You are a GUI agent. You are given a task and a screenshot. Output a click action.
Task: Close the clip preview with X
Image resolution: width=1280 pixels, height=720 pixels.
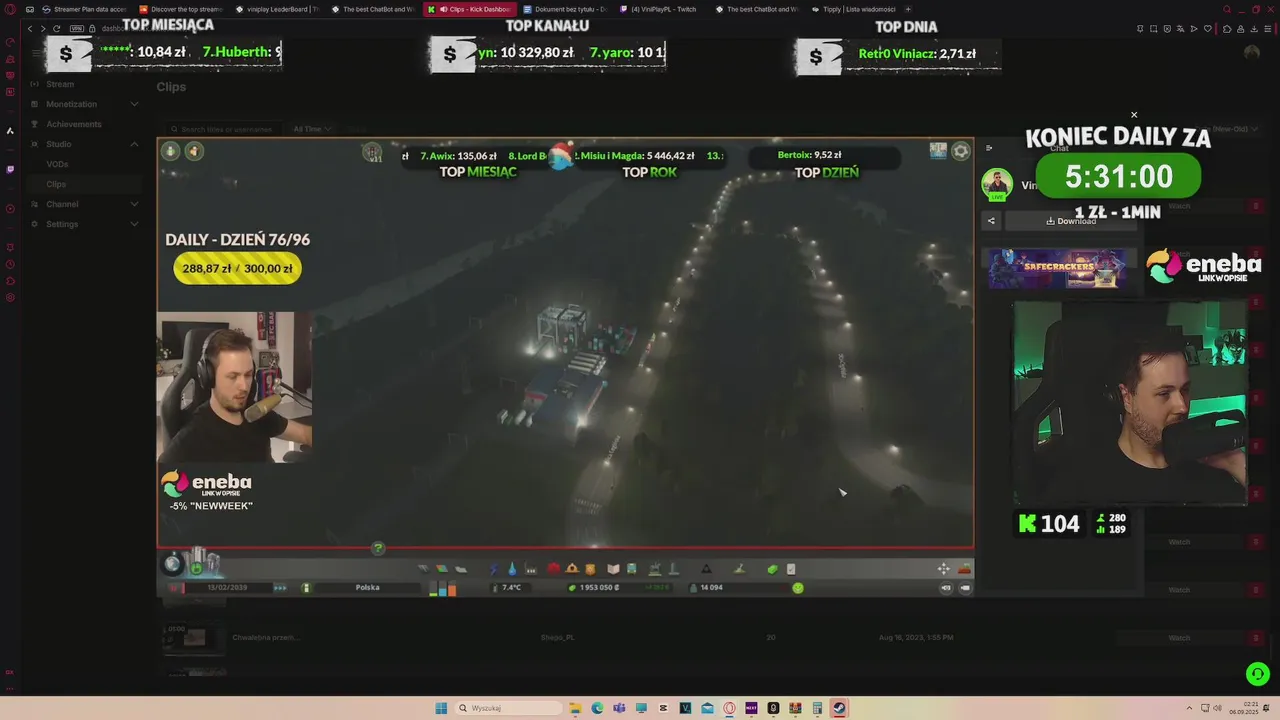click(1134, 115)
